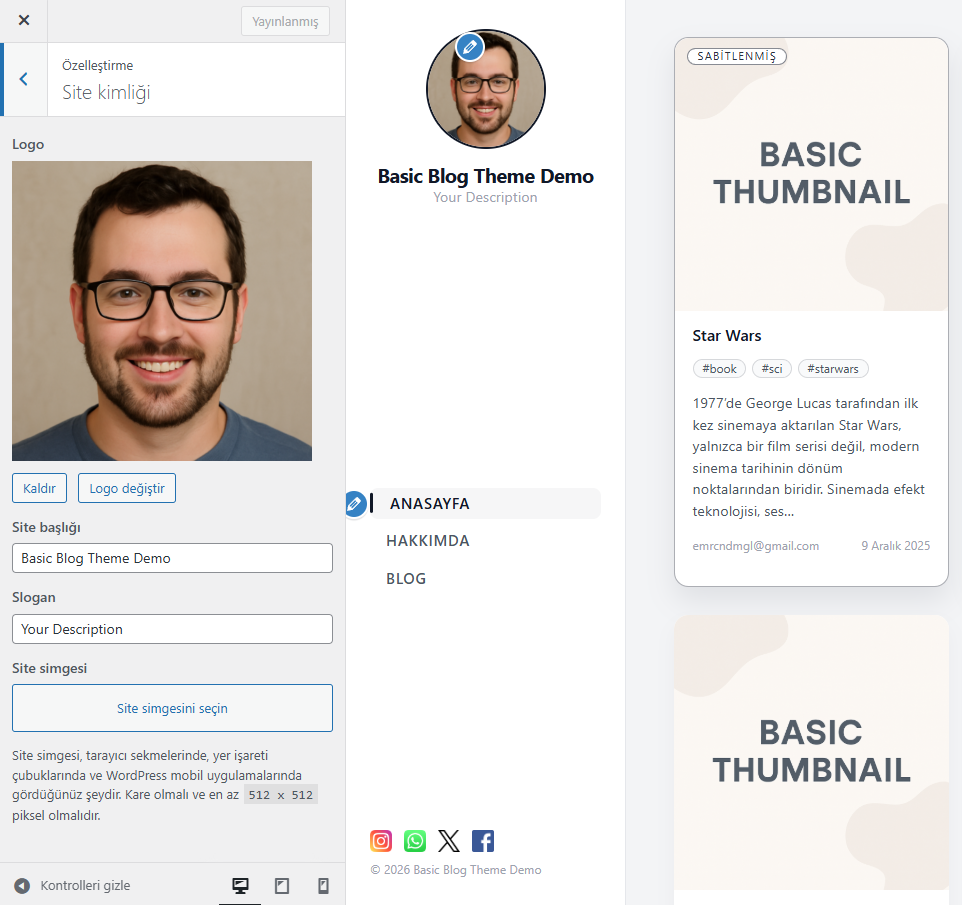Select ANASAYFA menu item
Image resolution: width=962 pixels, height=905 pixels.
429,504
